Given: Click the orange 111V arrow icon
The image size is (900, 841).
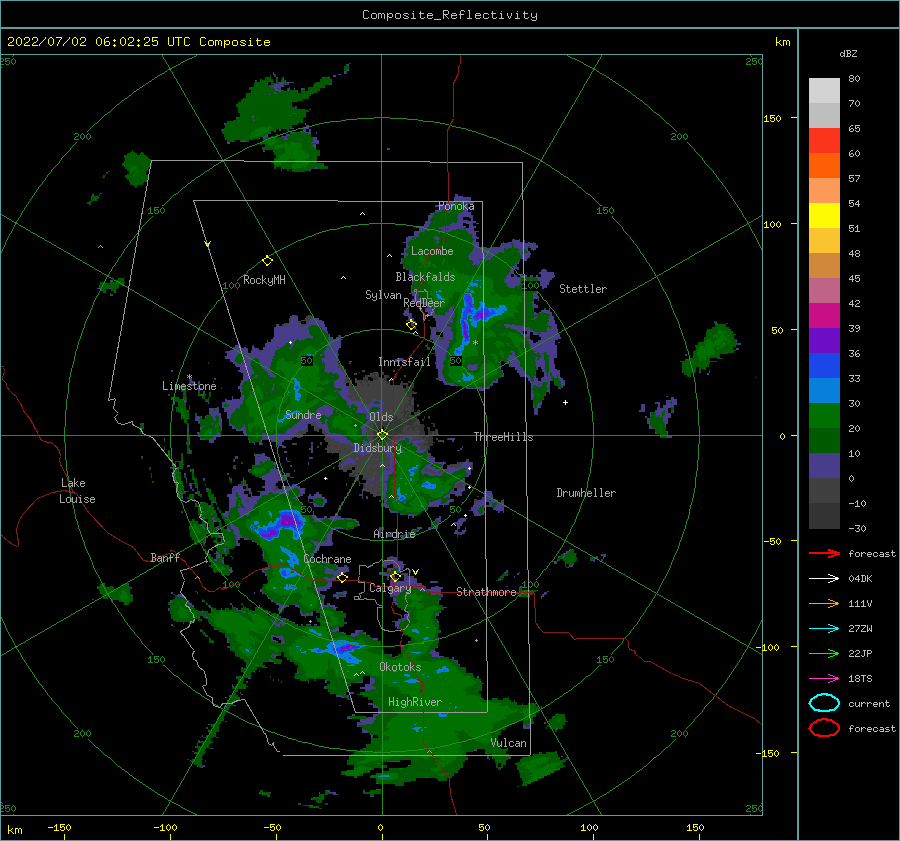Looking at the screenshot, I should coord(824,603).
